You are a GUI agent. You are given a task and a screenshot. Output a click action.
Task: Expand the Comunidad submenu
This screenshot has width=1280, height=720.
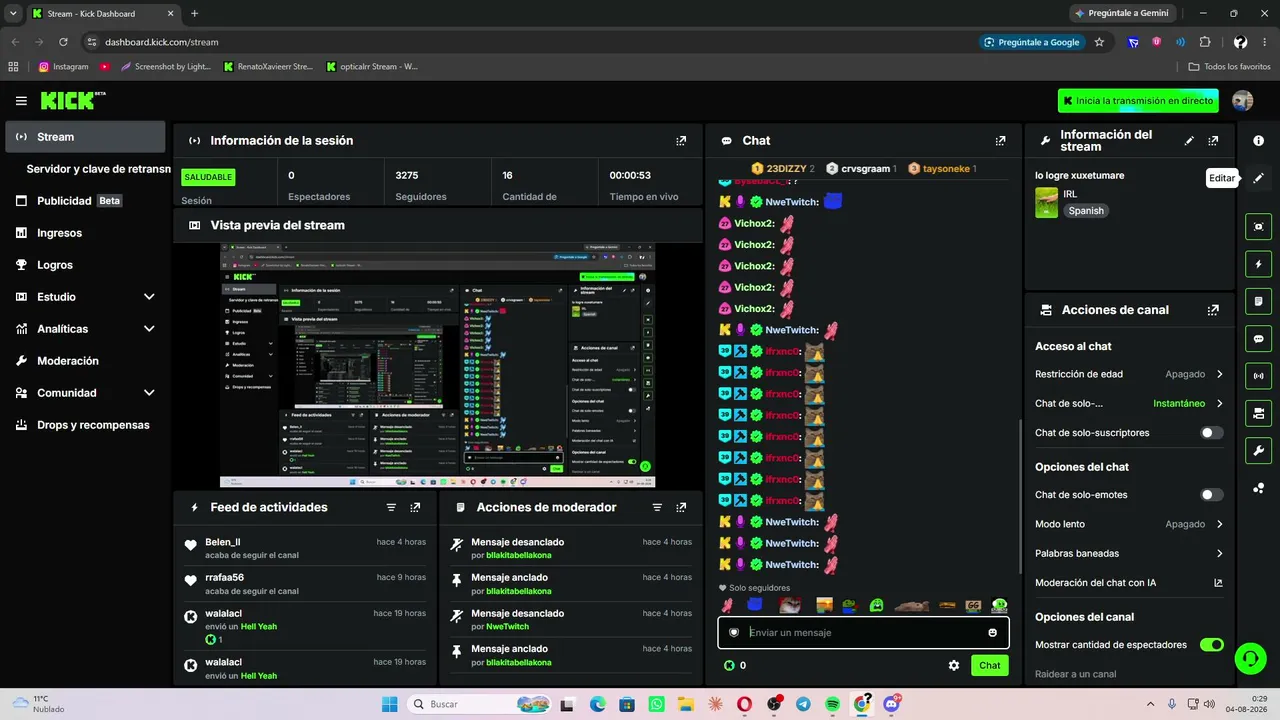coord(149,393)
